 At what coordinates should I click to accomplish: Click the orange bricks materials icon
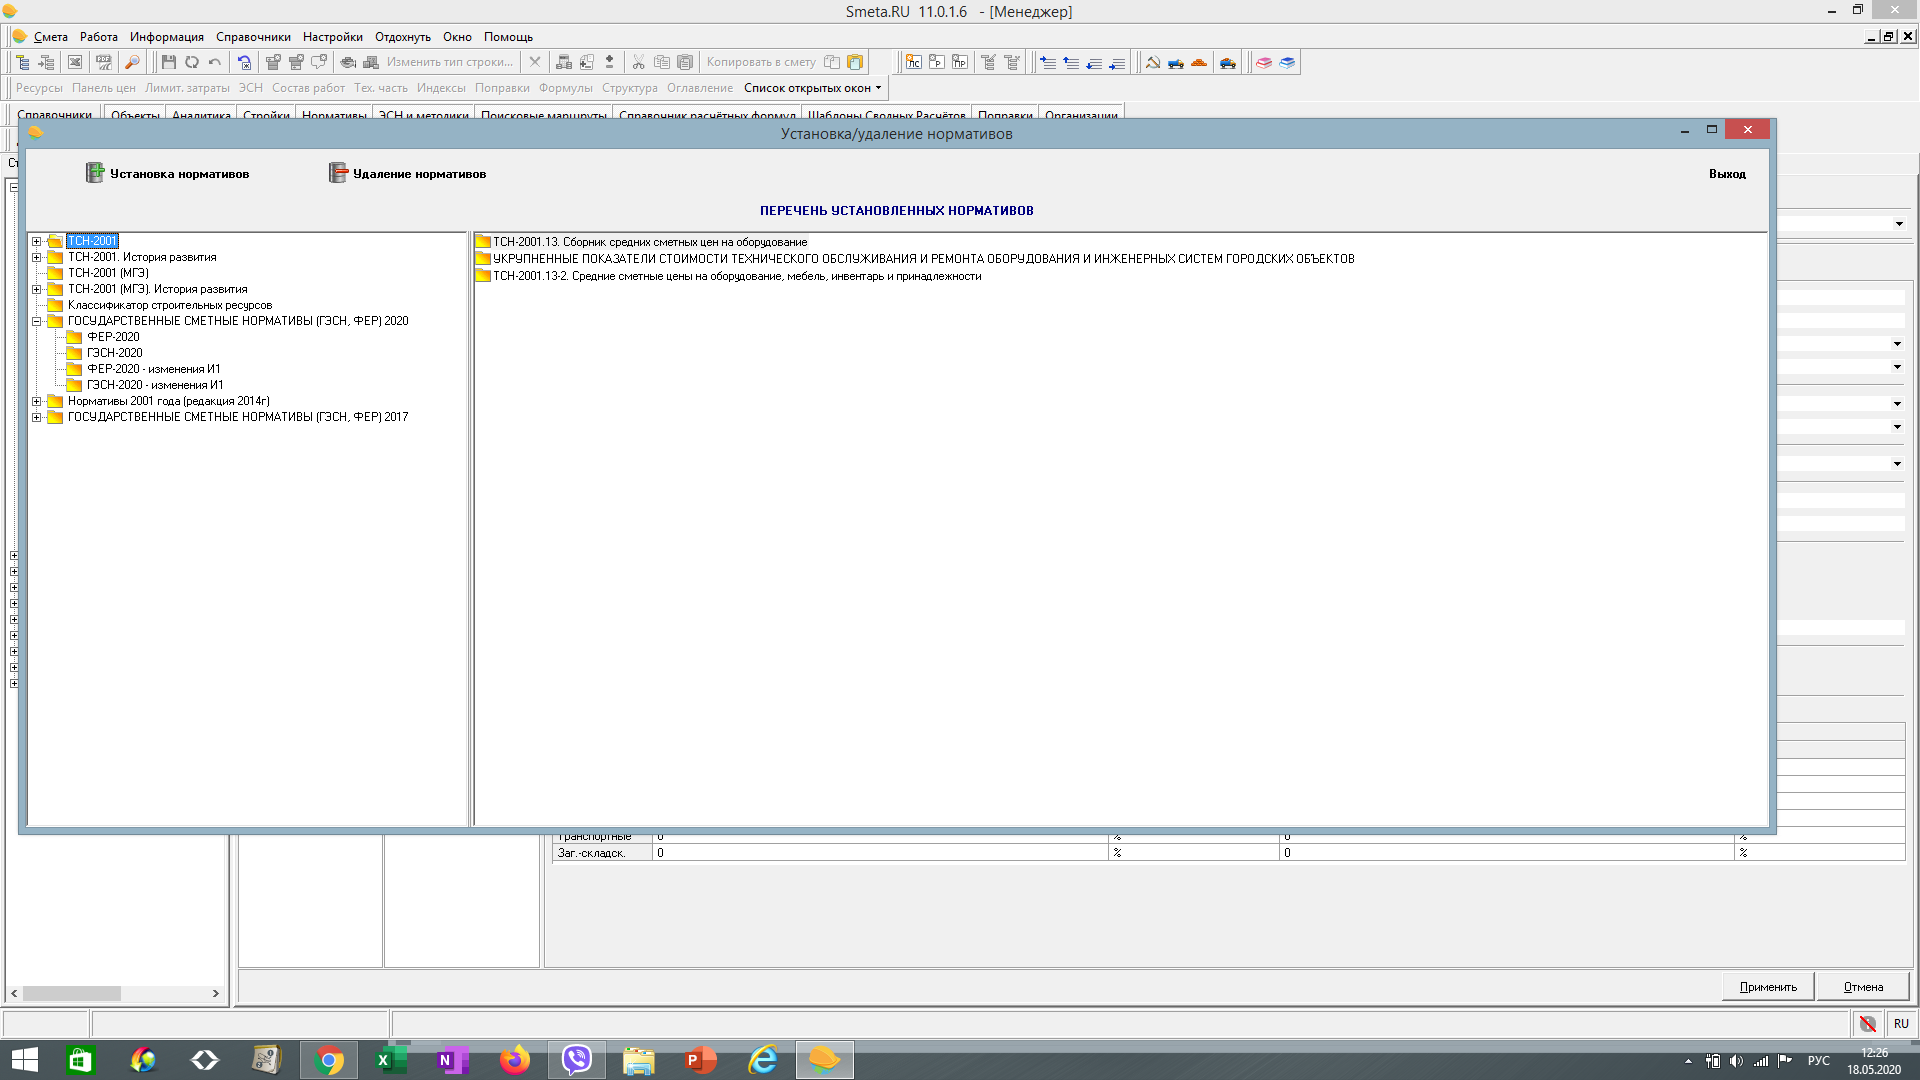pyautogui.click(x=1199, y=62)
